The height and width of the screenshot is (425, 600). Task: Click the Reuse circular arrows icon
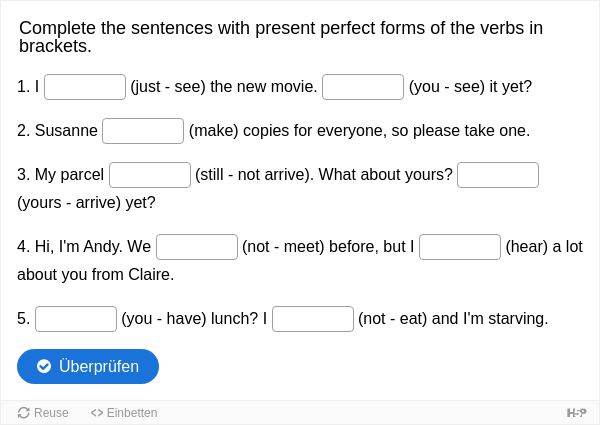[x=24, y=413]
